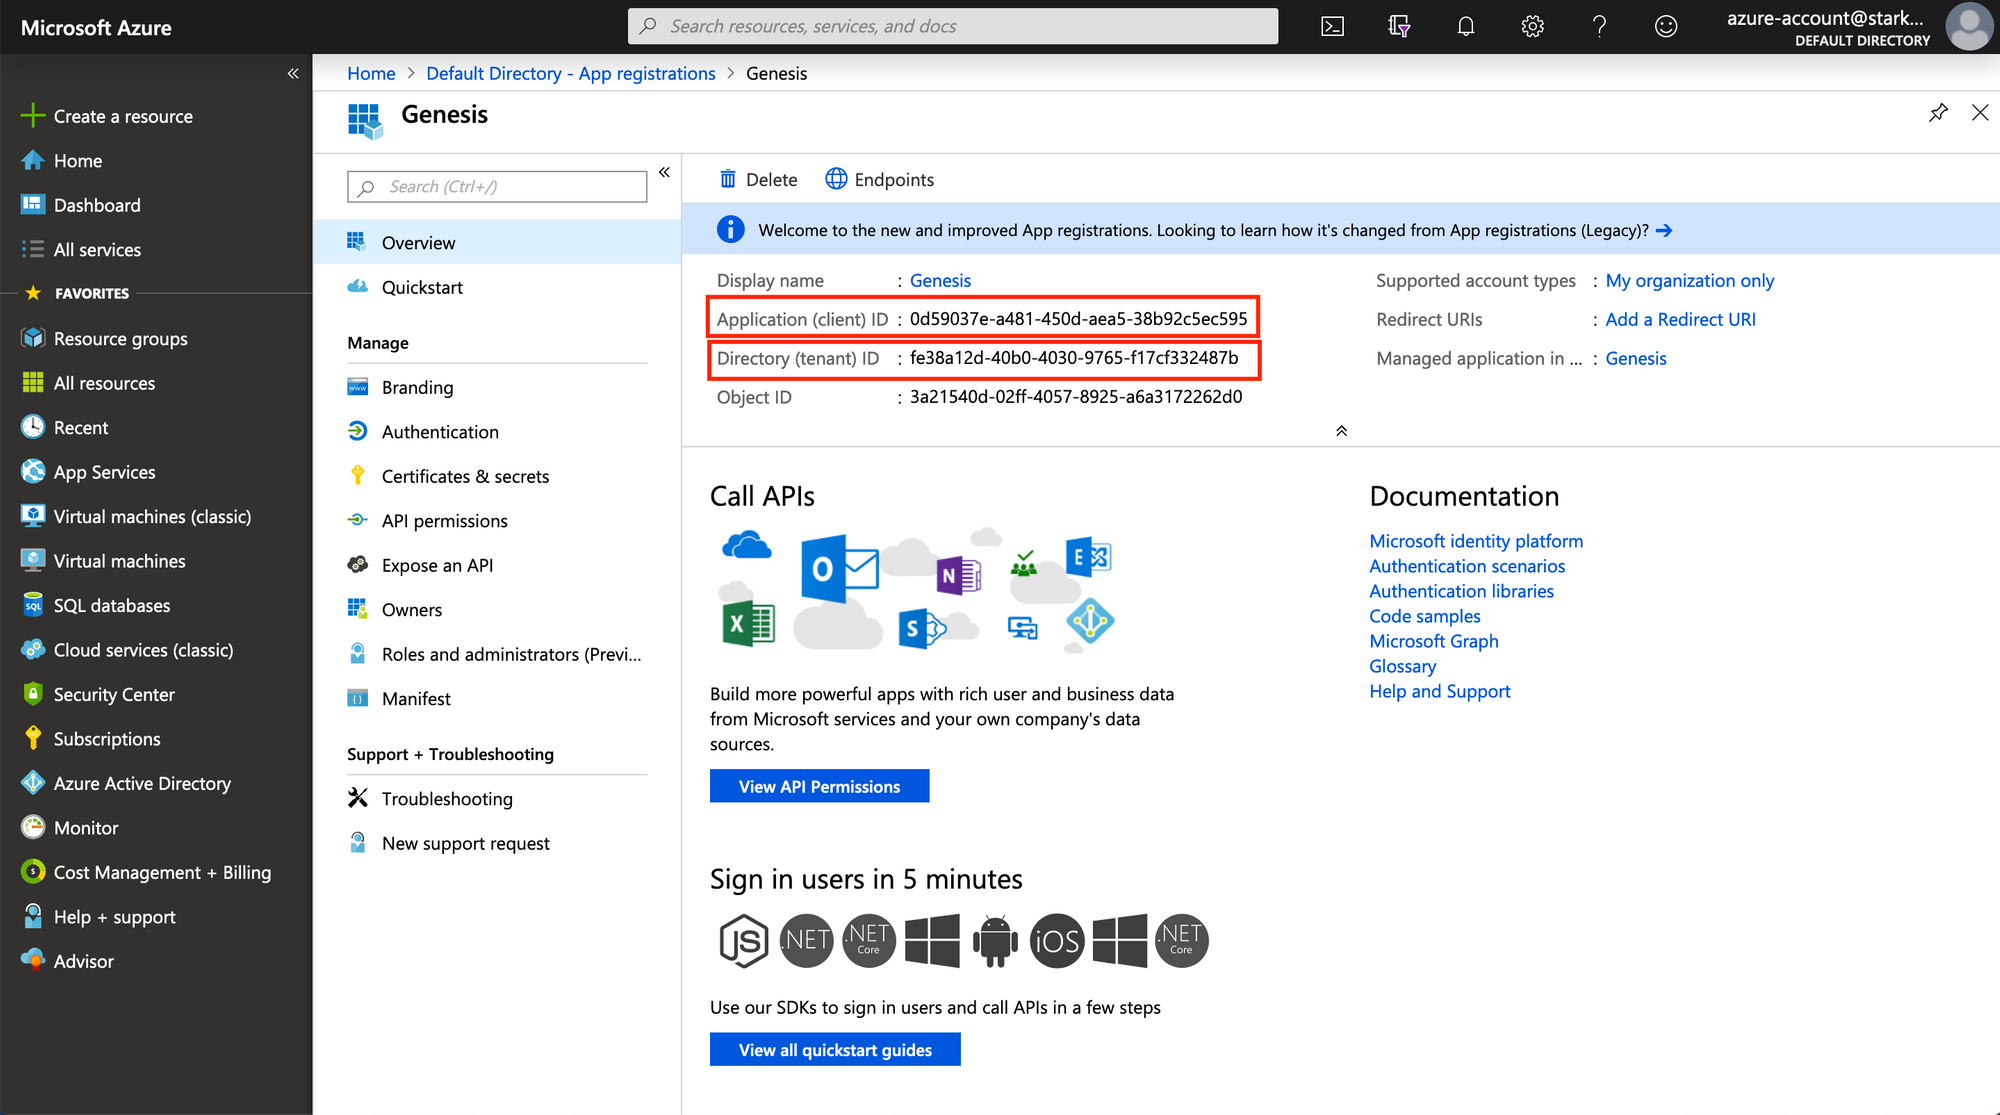Click Default Directory - App registrations breadcrumb
Viewport: 2000px width, 1115px height.
[x=571, y=73]
